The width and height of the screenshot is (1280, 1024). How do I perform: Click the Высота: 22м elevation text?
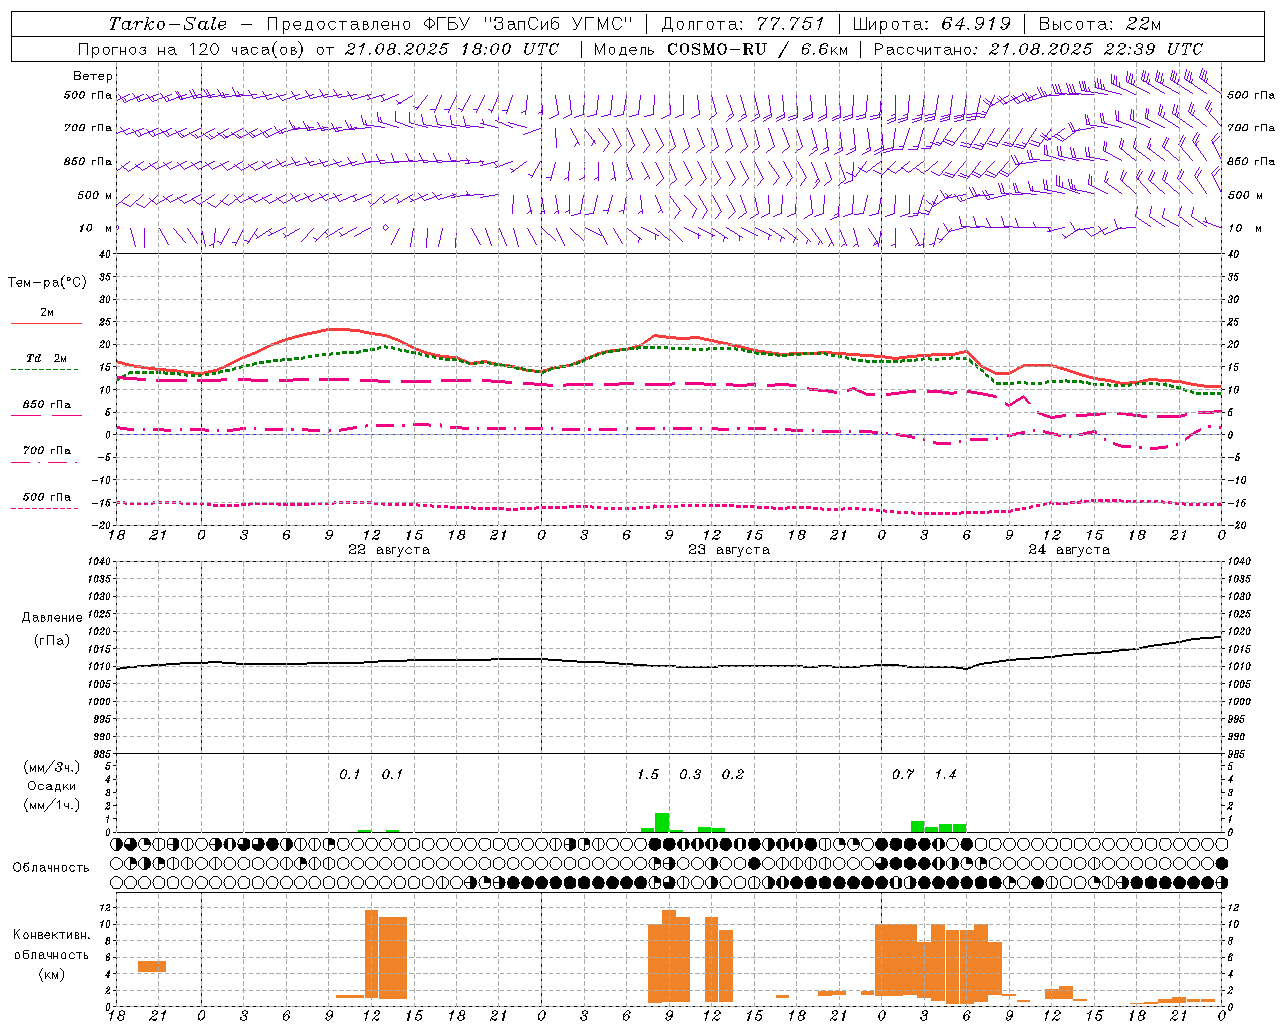click(x=1100, y=24)
